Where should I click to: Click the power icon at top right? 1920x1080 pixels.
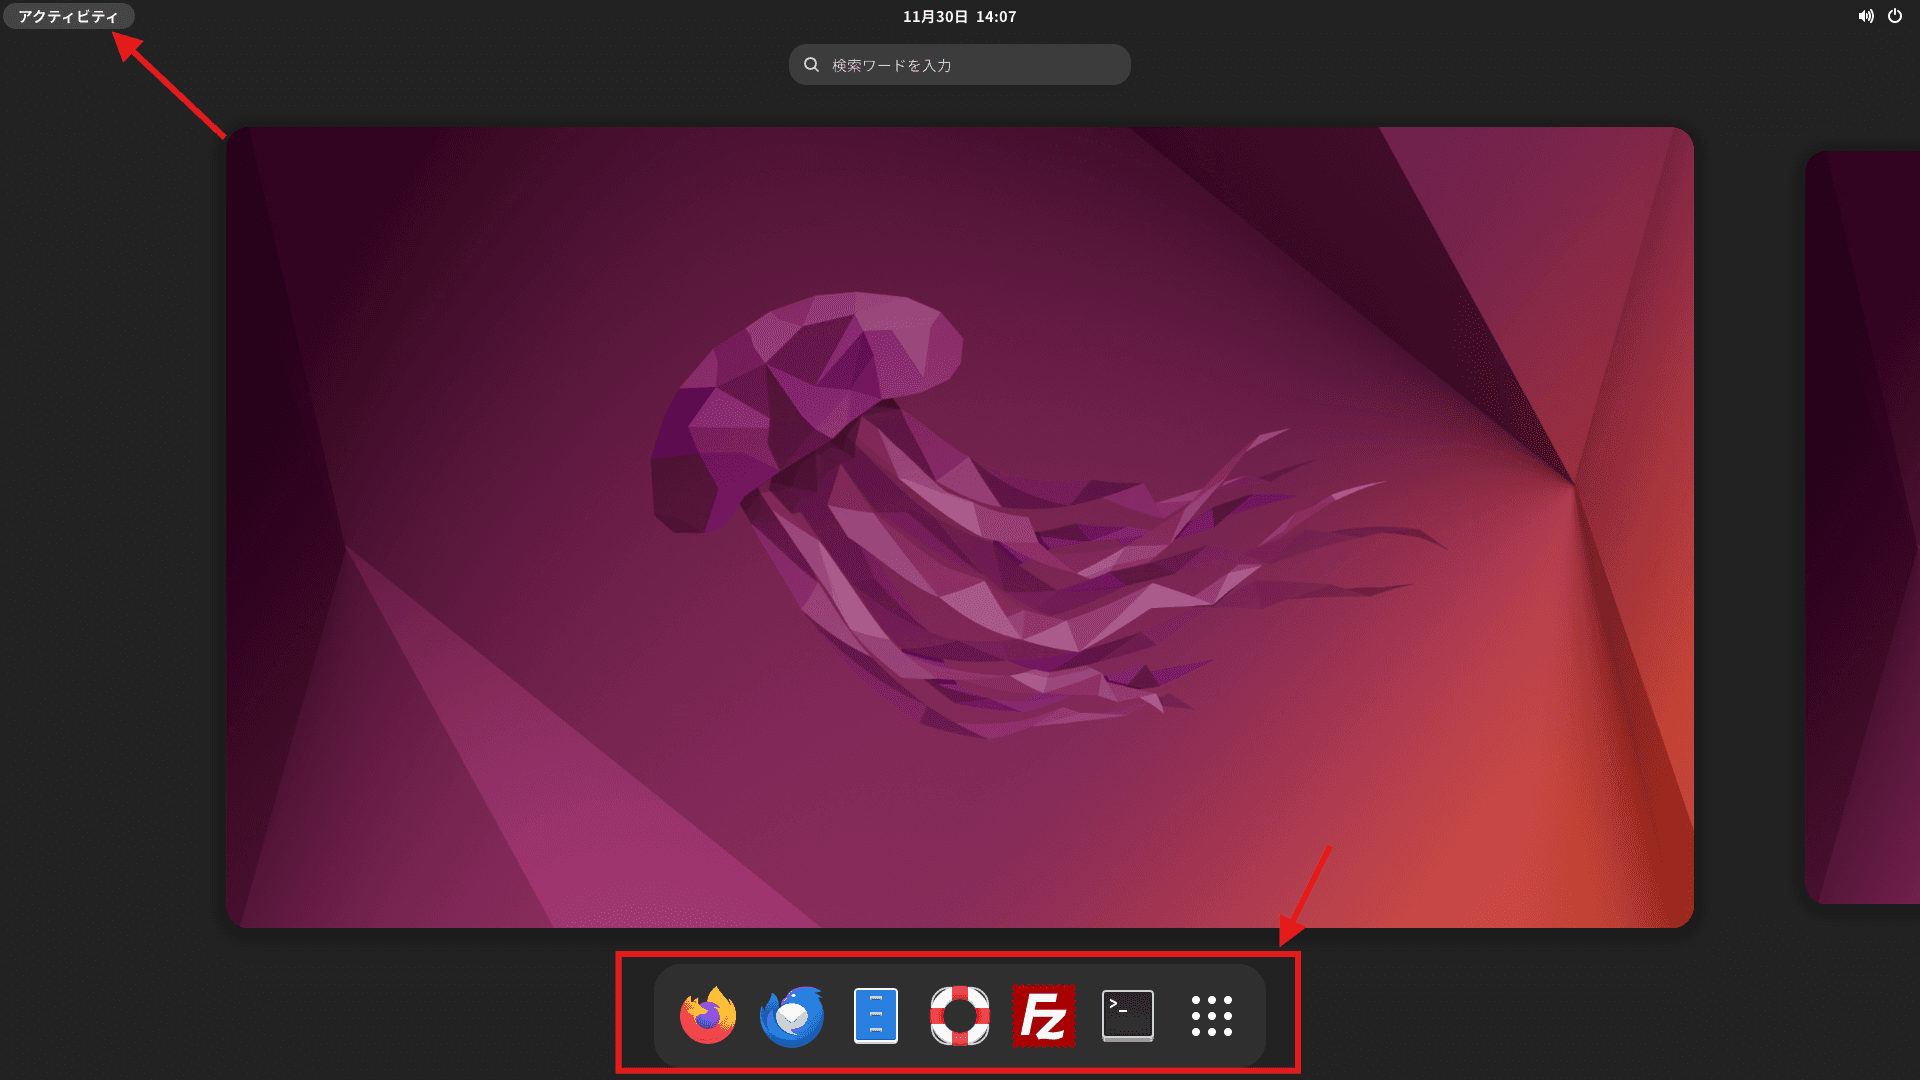(1897, 16)
